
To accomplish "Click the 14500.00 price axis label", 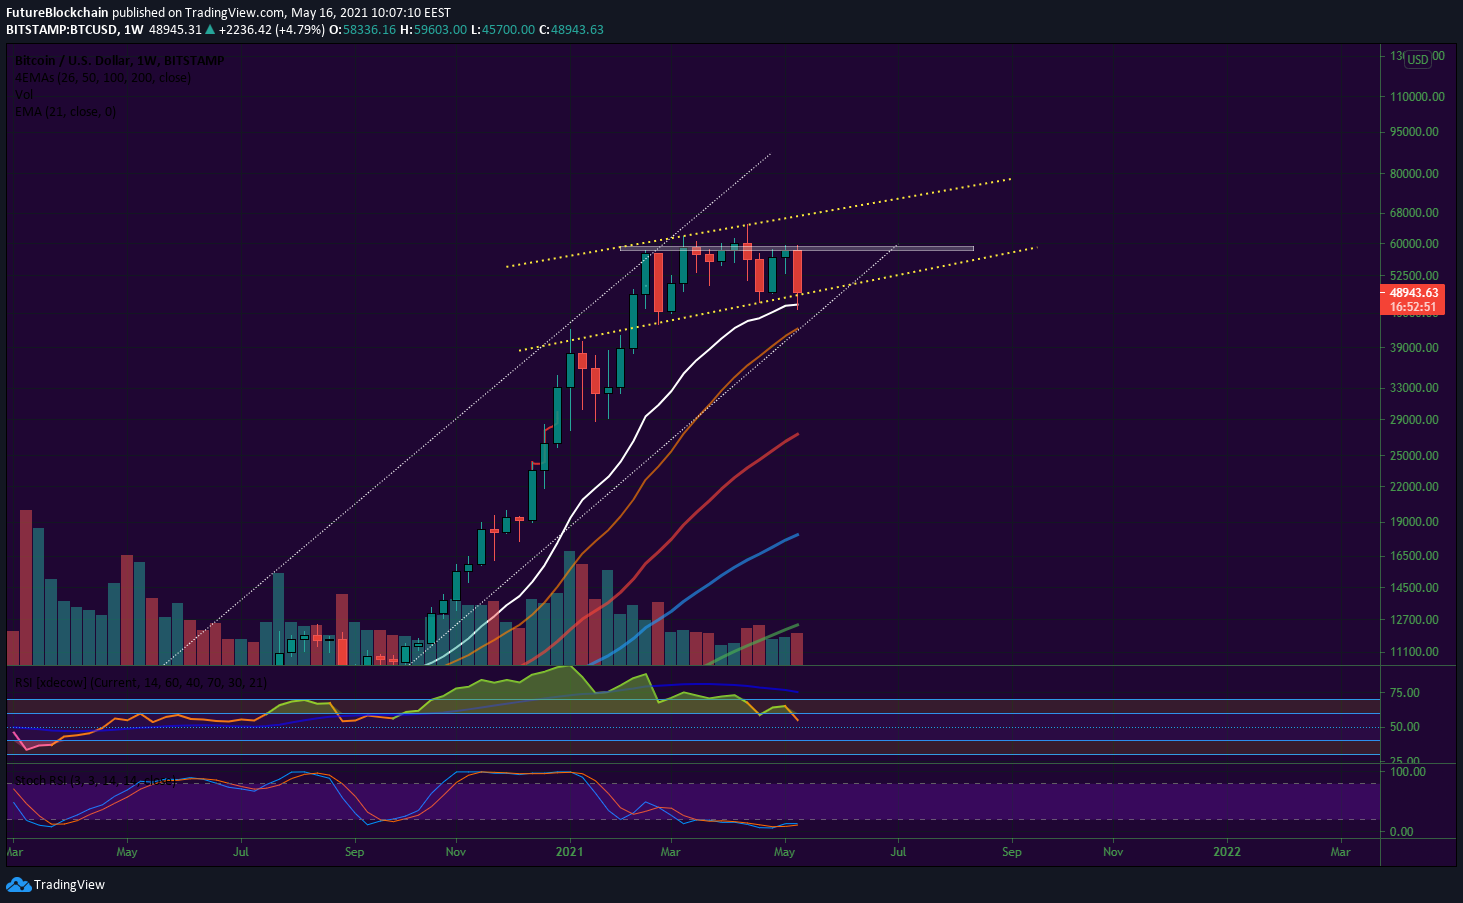I will click(1414, 588).
